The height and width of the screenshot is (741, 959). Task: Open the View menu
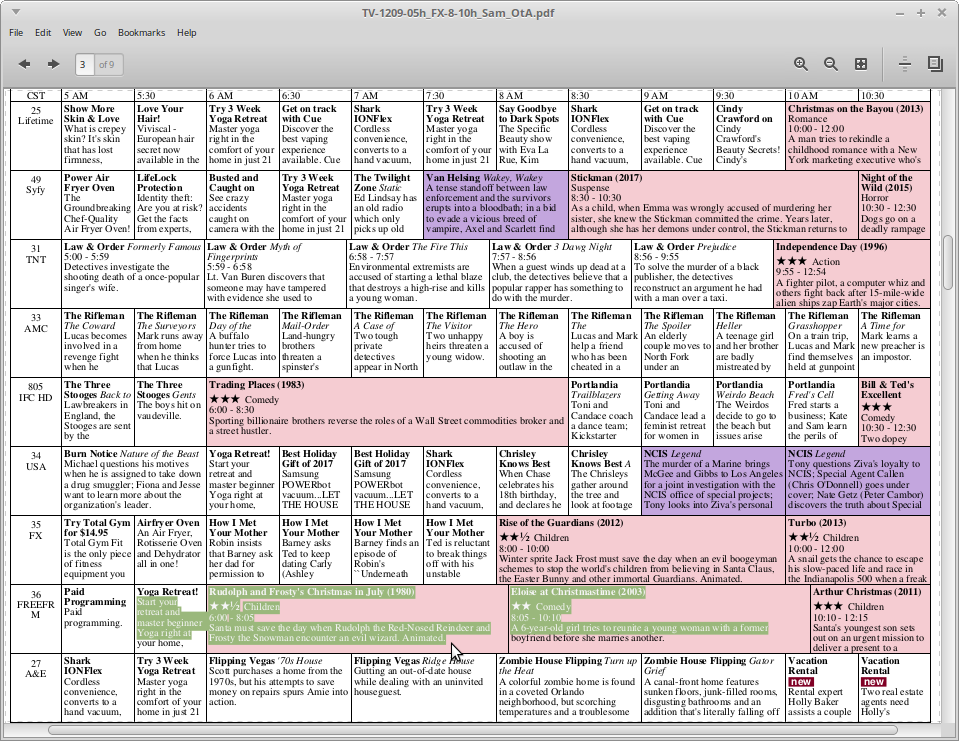pyautogui.click(x=72, y=32)
